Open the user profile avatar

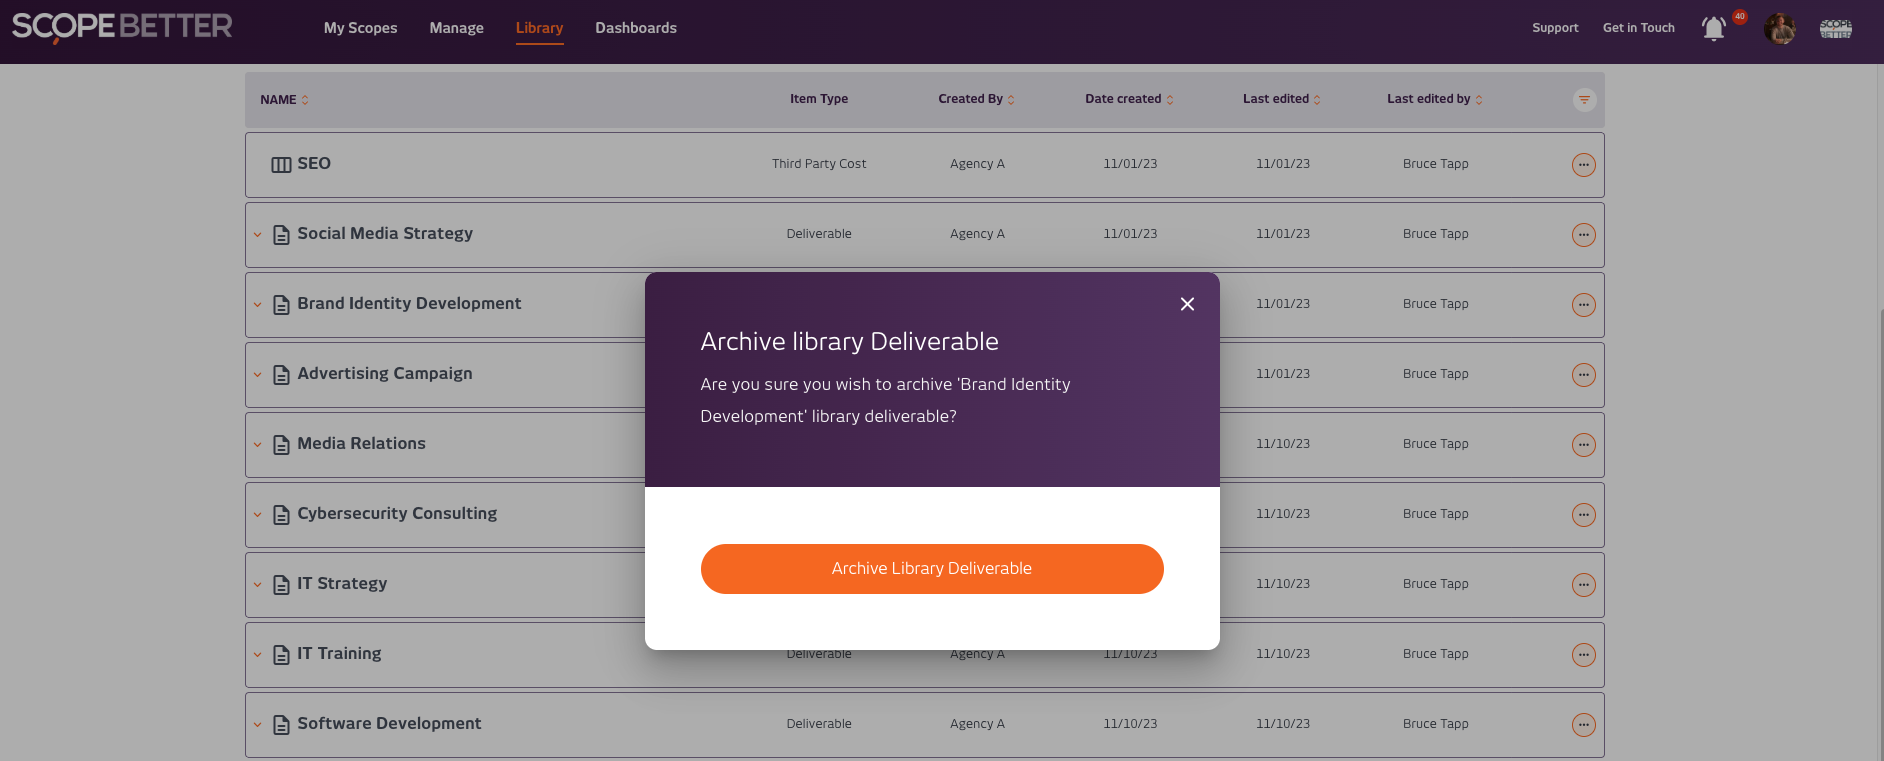pyautogui.click(x=1779, y=28)
